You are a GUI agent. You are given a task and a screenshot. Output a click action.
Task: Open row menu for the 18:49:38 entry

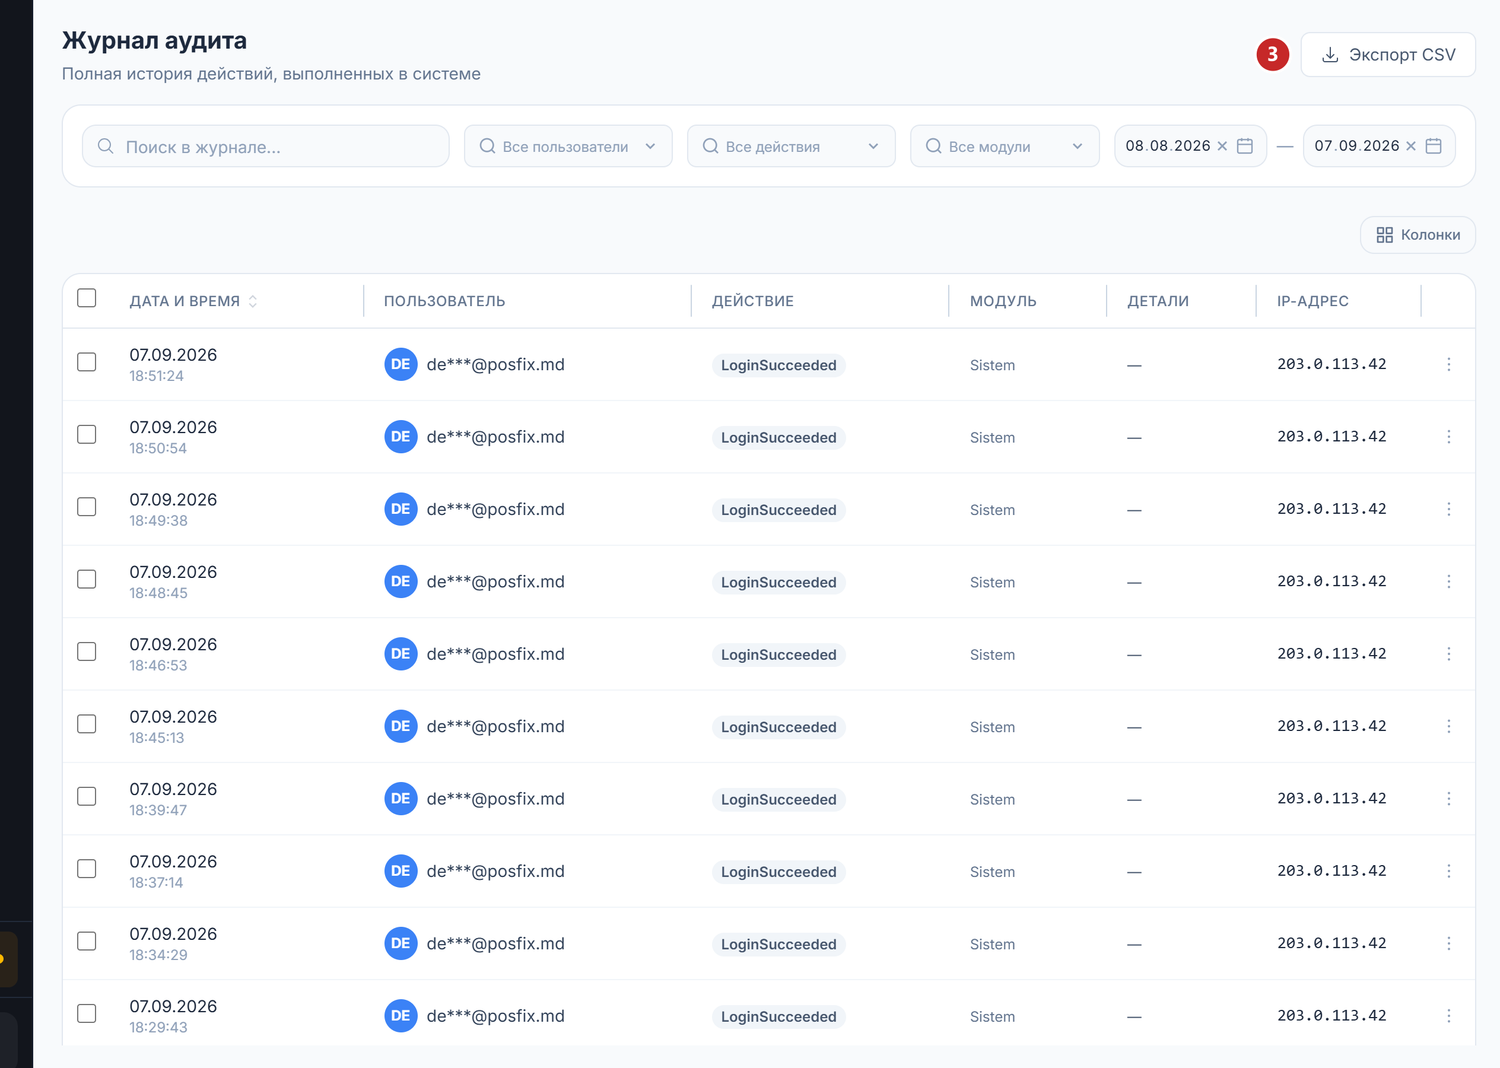pyautogui.click(x=1448, y=509)
